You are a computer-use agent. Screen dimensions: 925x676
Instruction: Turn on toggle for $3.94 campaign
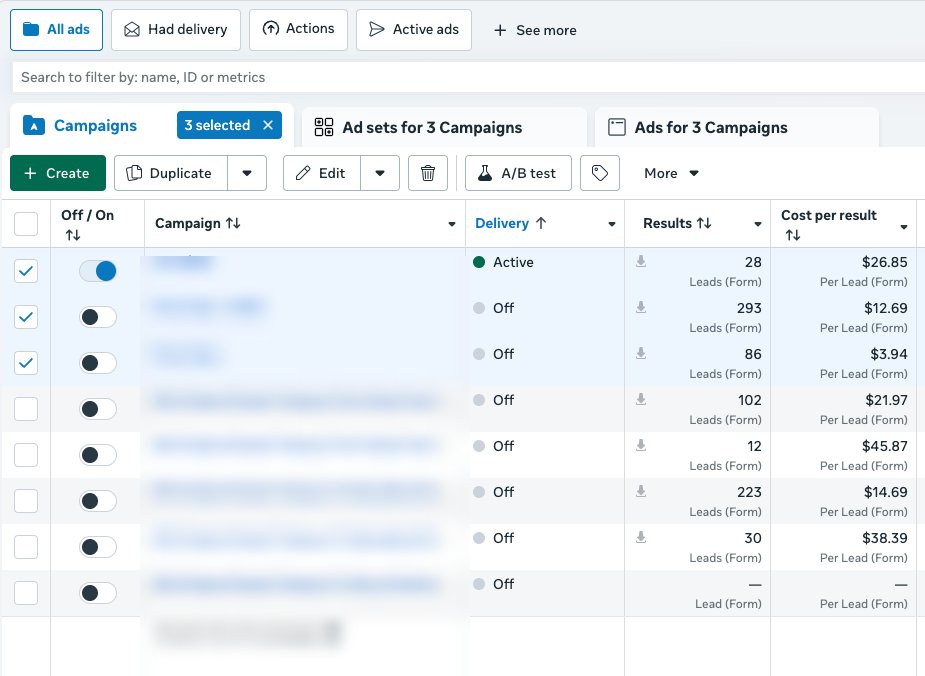tap(98, 363)
